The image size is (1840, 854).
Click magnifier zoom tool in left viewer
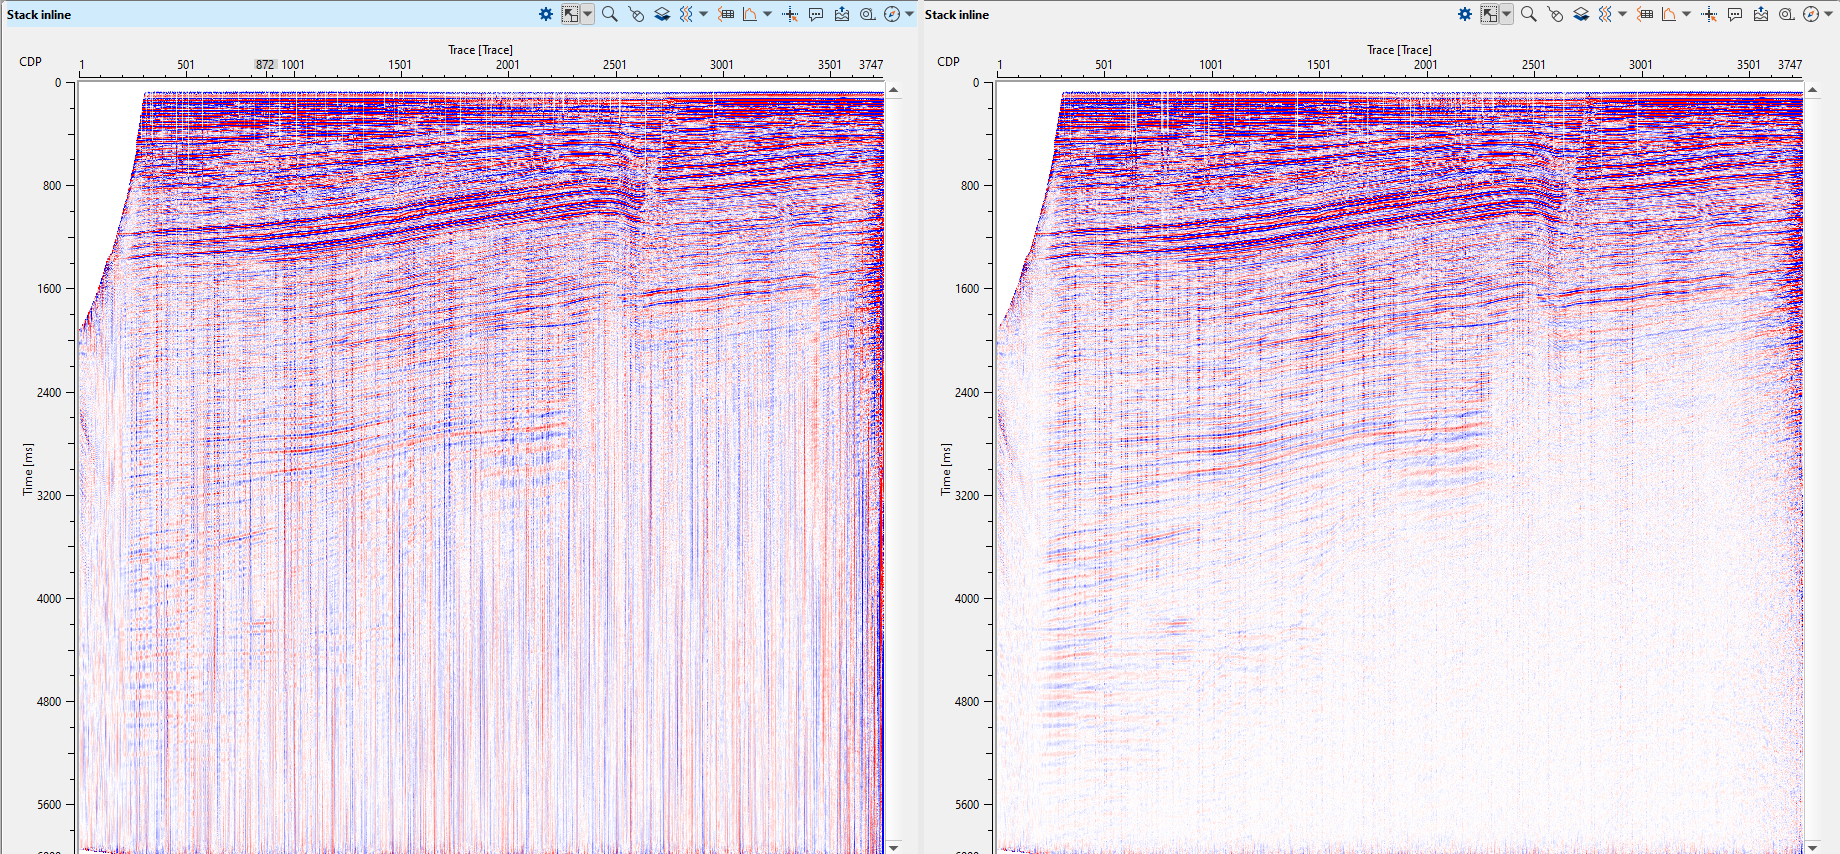click(609, 14)
